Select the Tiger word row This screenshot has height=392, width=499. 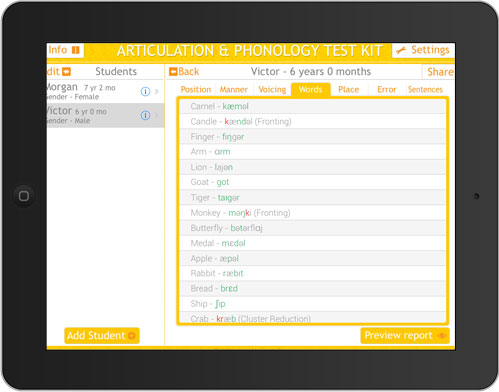click(313, 197)
